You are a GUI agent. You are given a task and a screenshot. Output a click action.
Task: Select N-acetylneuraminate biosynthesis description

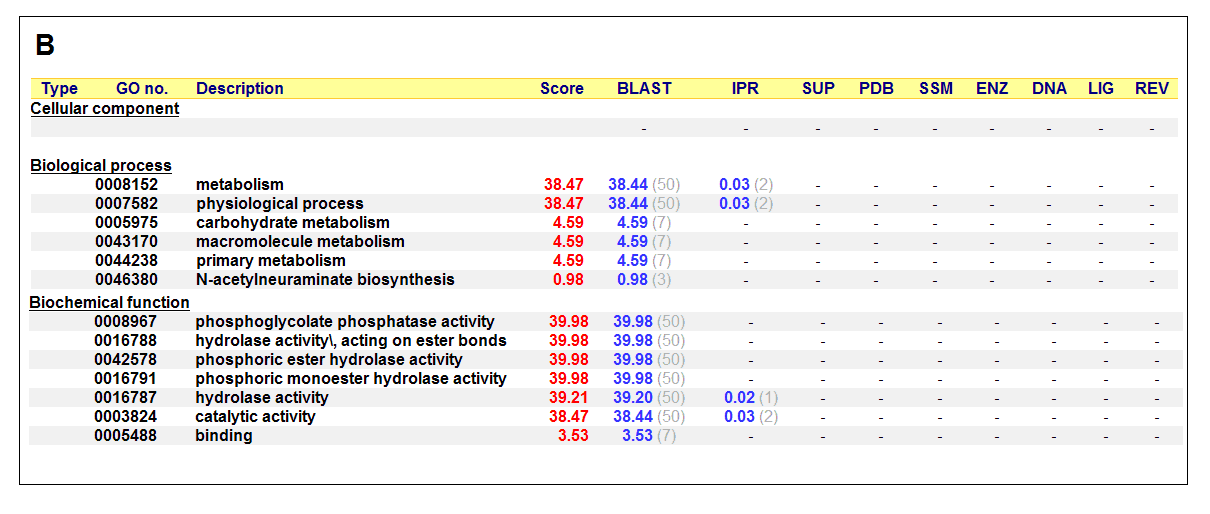325,279
